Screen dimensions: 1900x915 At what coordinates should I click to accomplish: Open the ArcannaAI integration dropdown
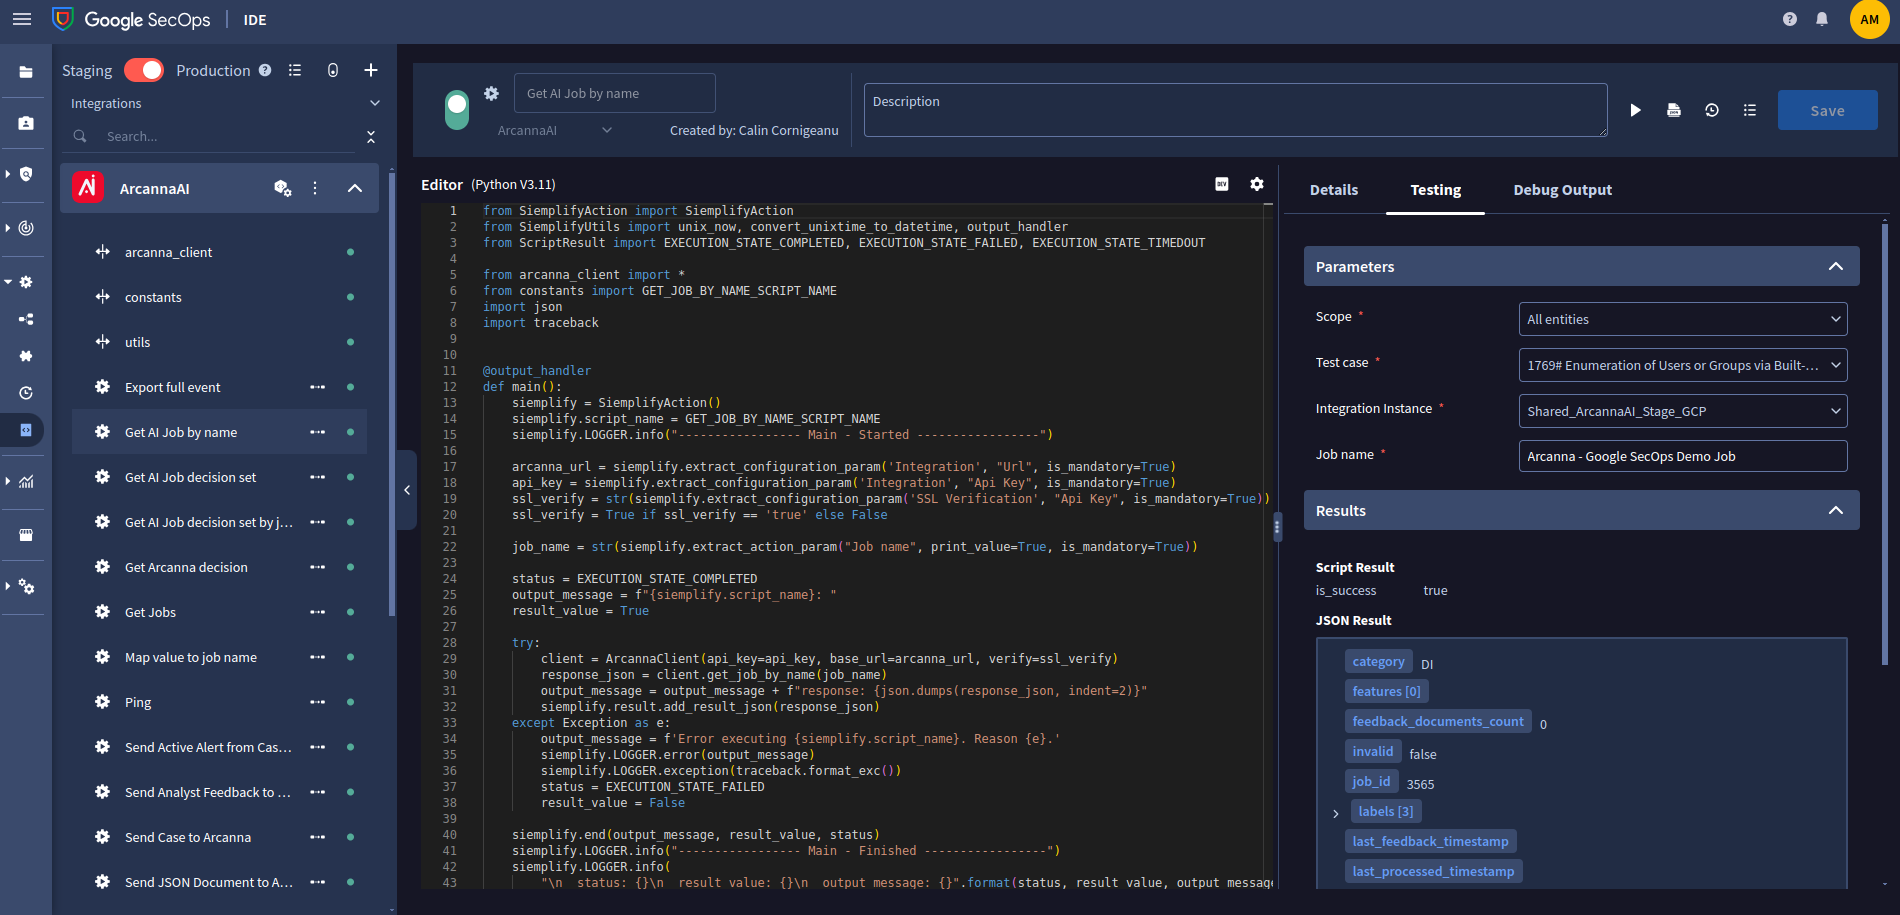click(555, 130)
